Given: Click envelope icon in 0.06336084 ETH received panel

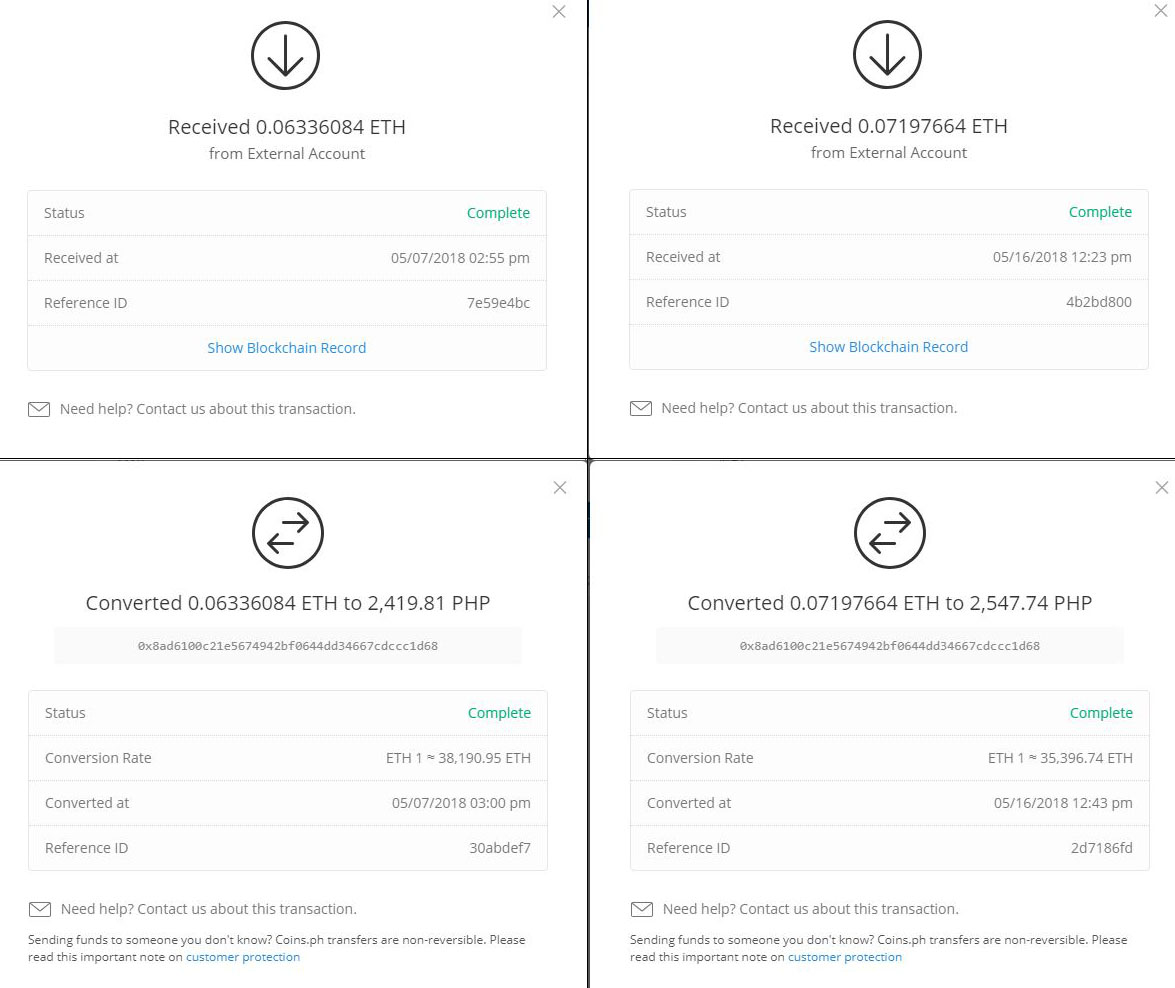Looking at the screenshot, I should pyautogui.click(x=39, y=409).
